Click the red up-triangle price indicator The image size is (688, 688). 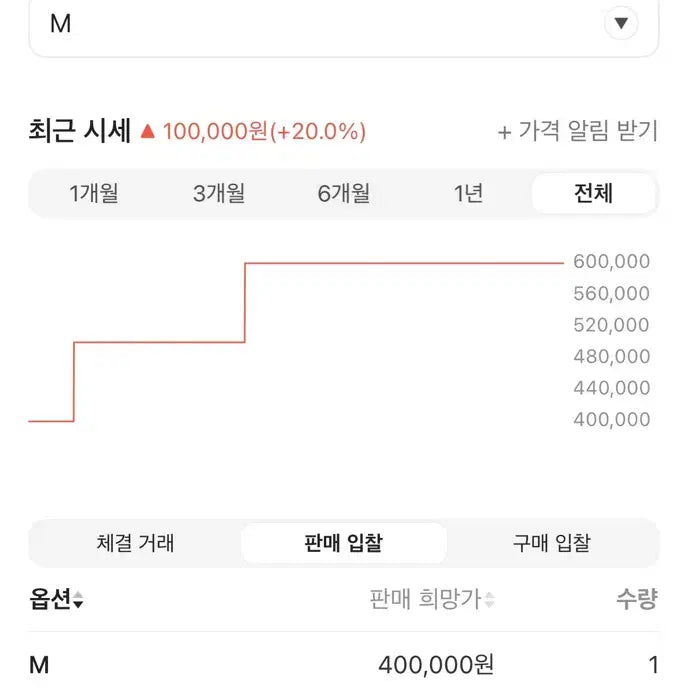[149, 131]
